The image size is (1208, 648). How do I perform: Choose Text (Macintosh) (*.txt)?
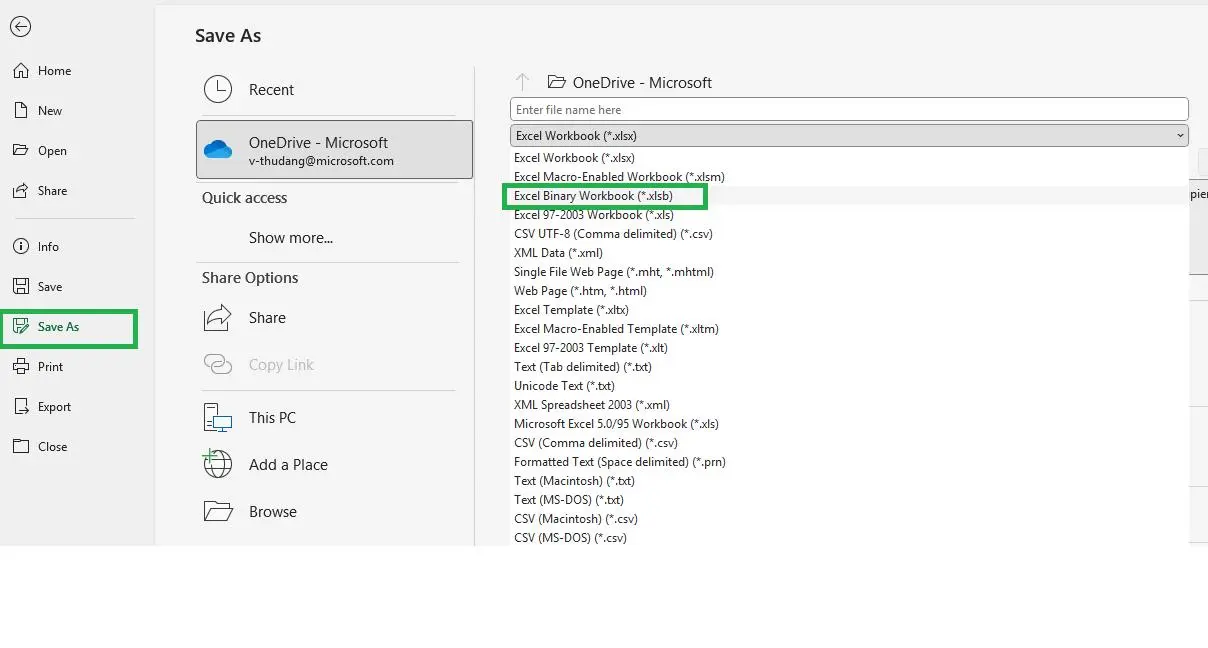tap(575, 481)
